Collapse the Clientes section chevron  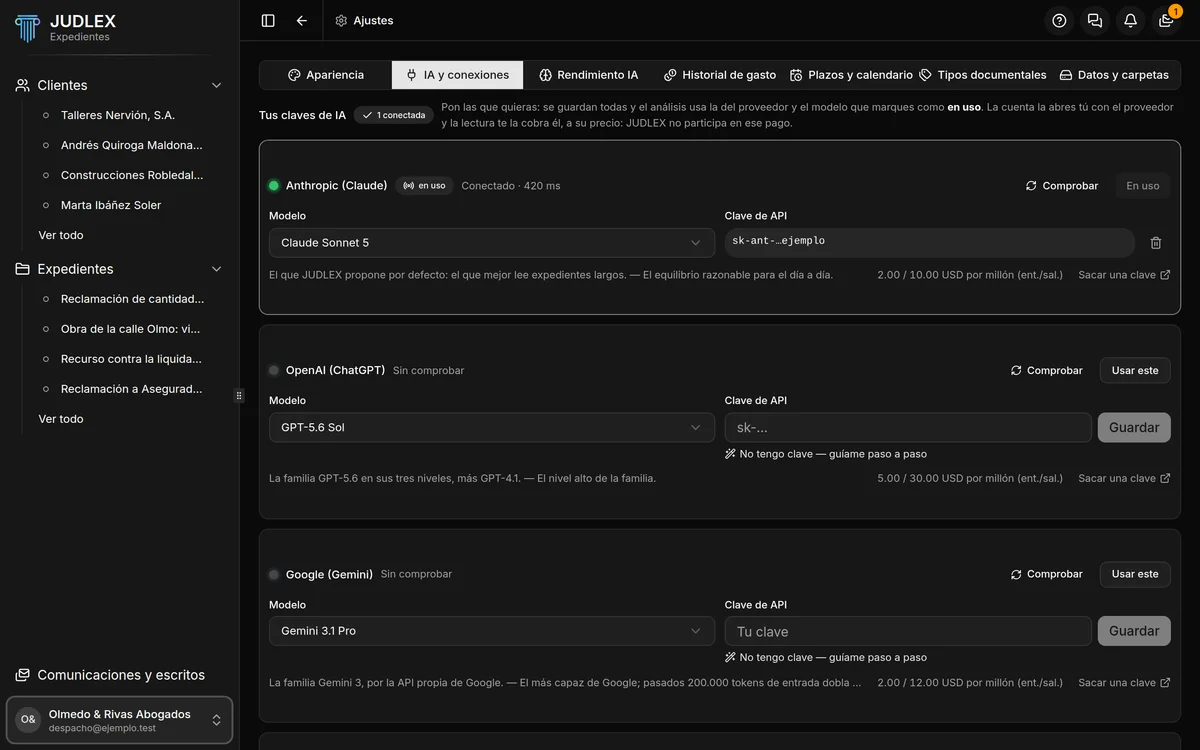216,85
